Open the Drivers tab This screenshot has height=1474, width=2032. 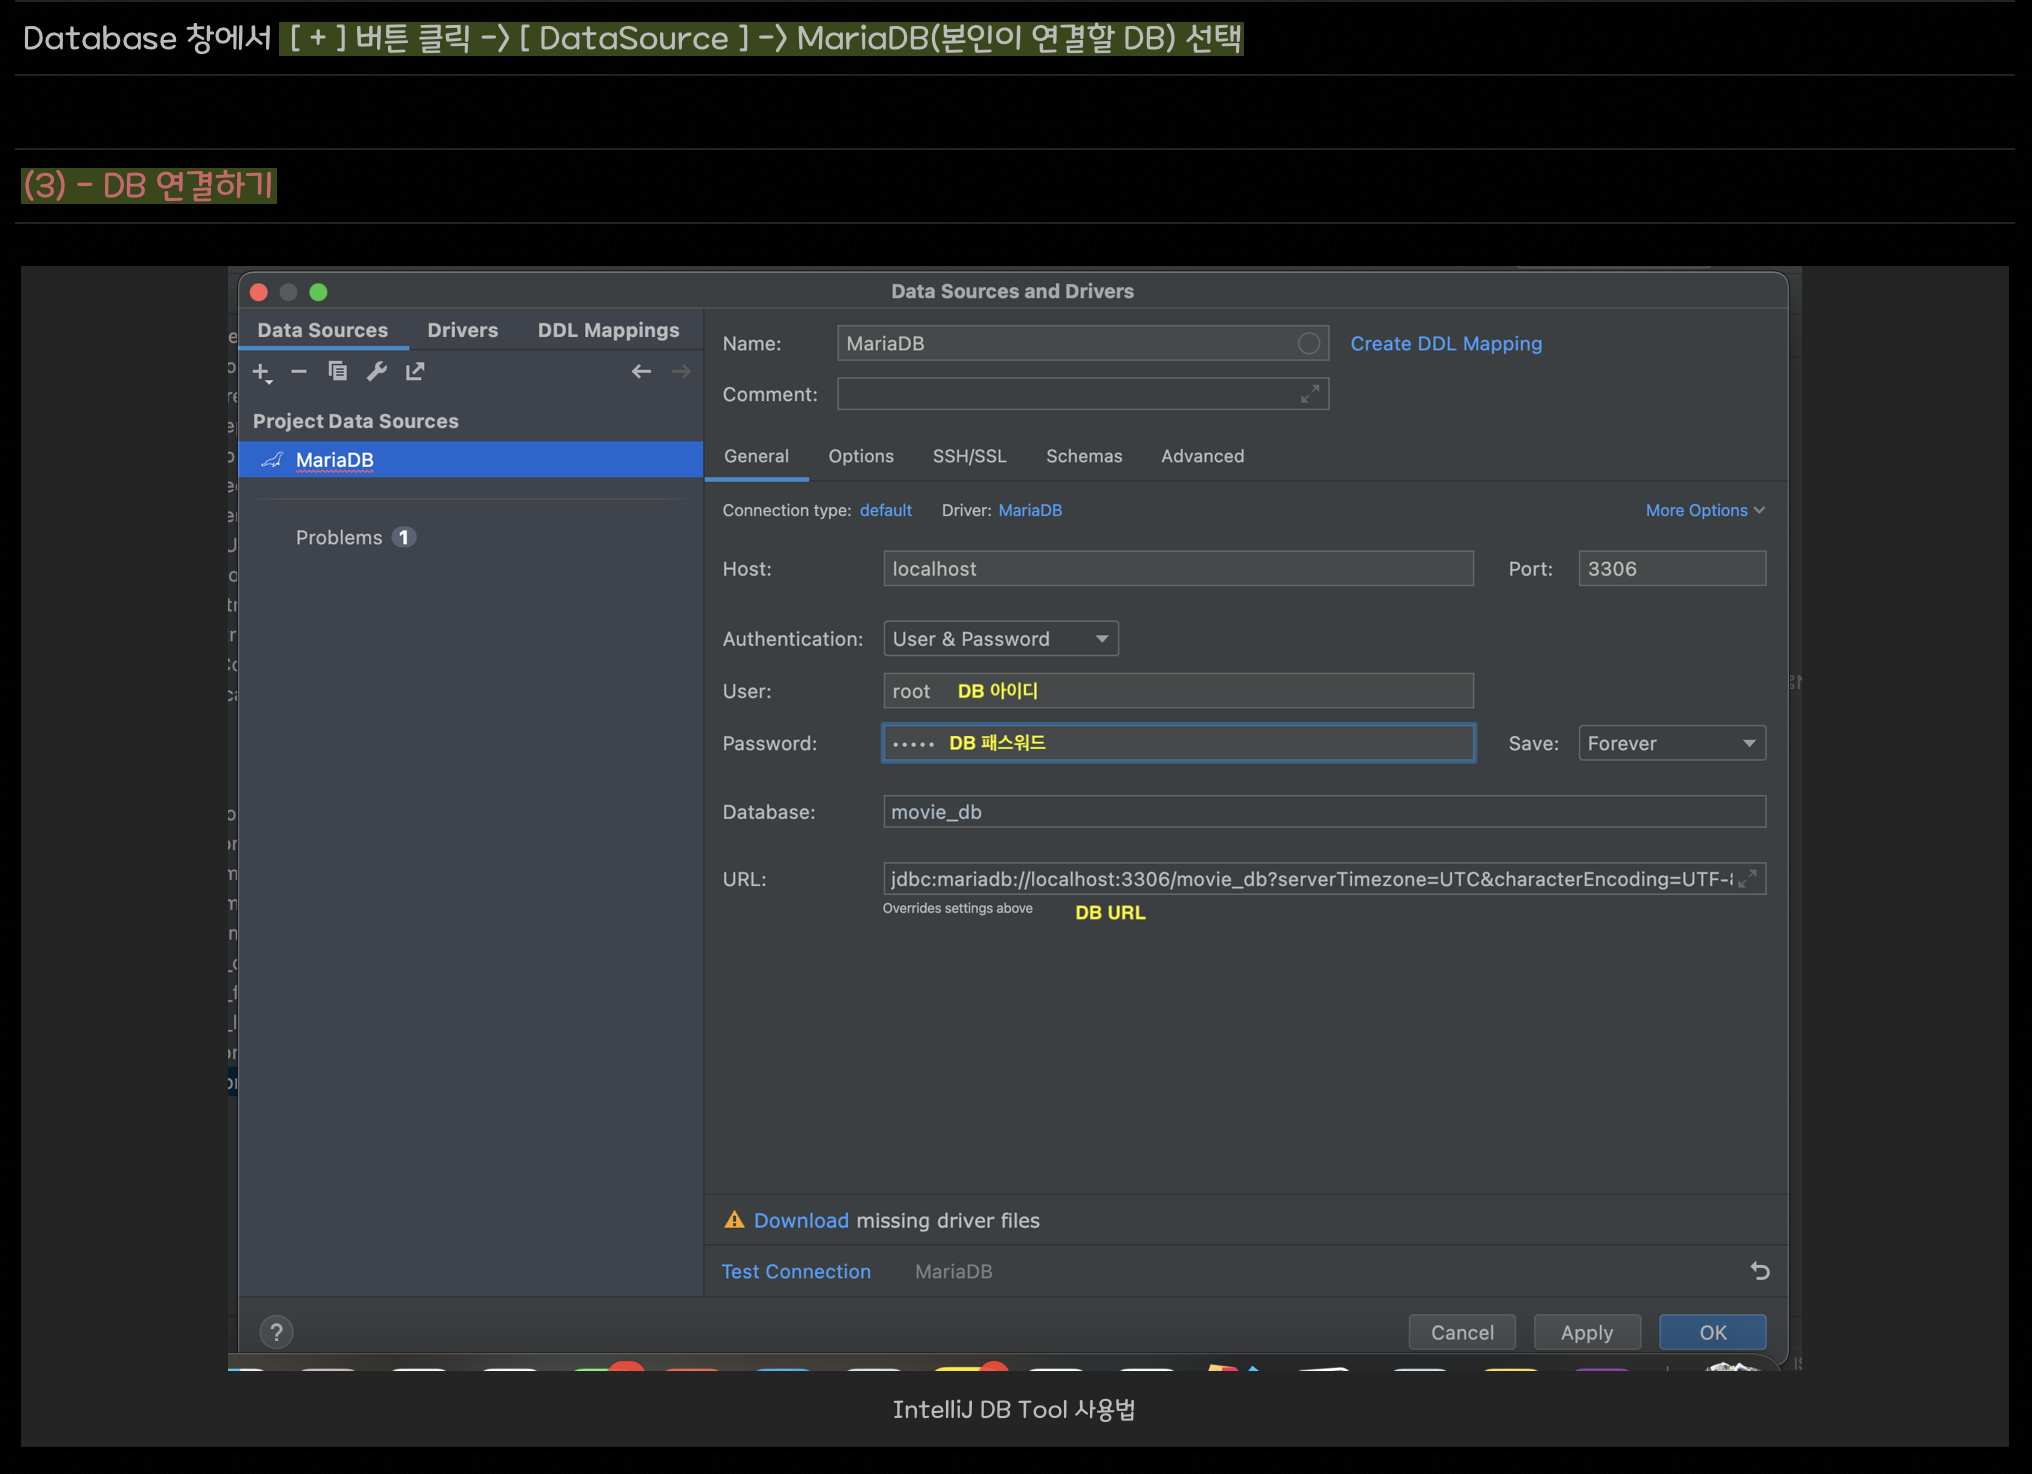tap(462, 330)
